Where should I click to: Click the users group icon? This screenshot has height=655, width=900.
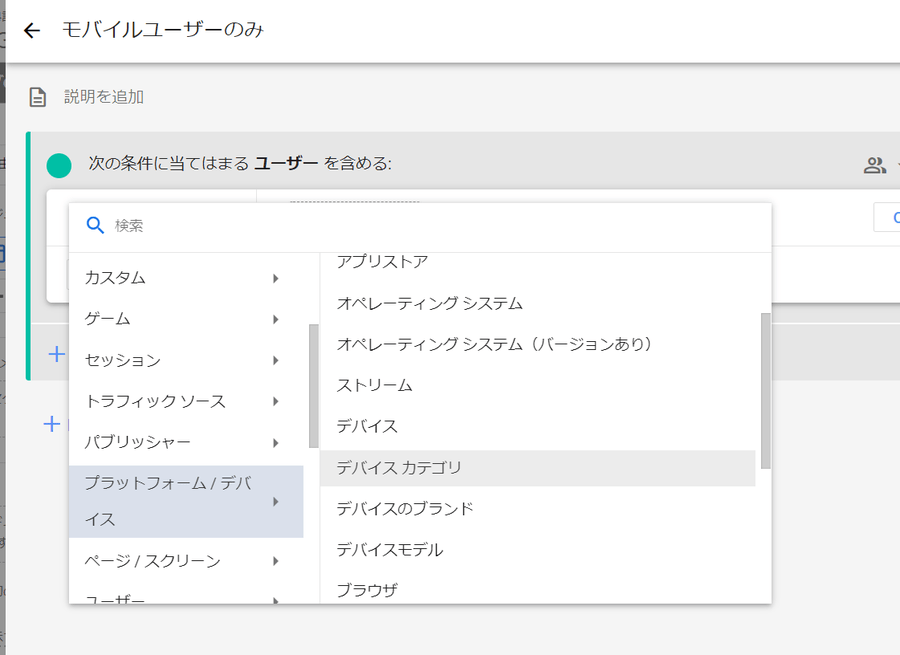point(875,165)
